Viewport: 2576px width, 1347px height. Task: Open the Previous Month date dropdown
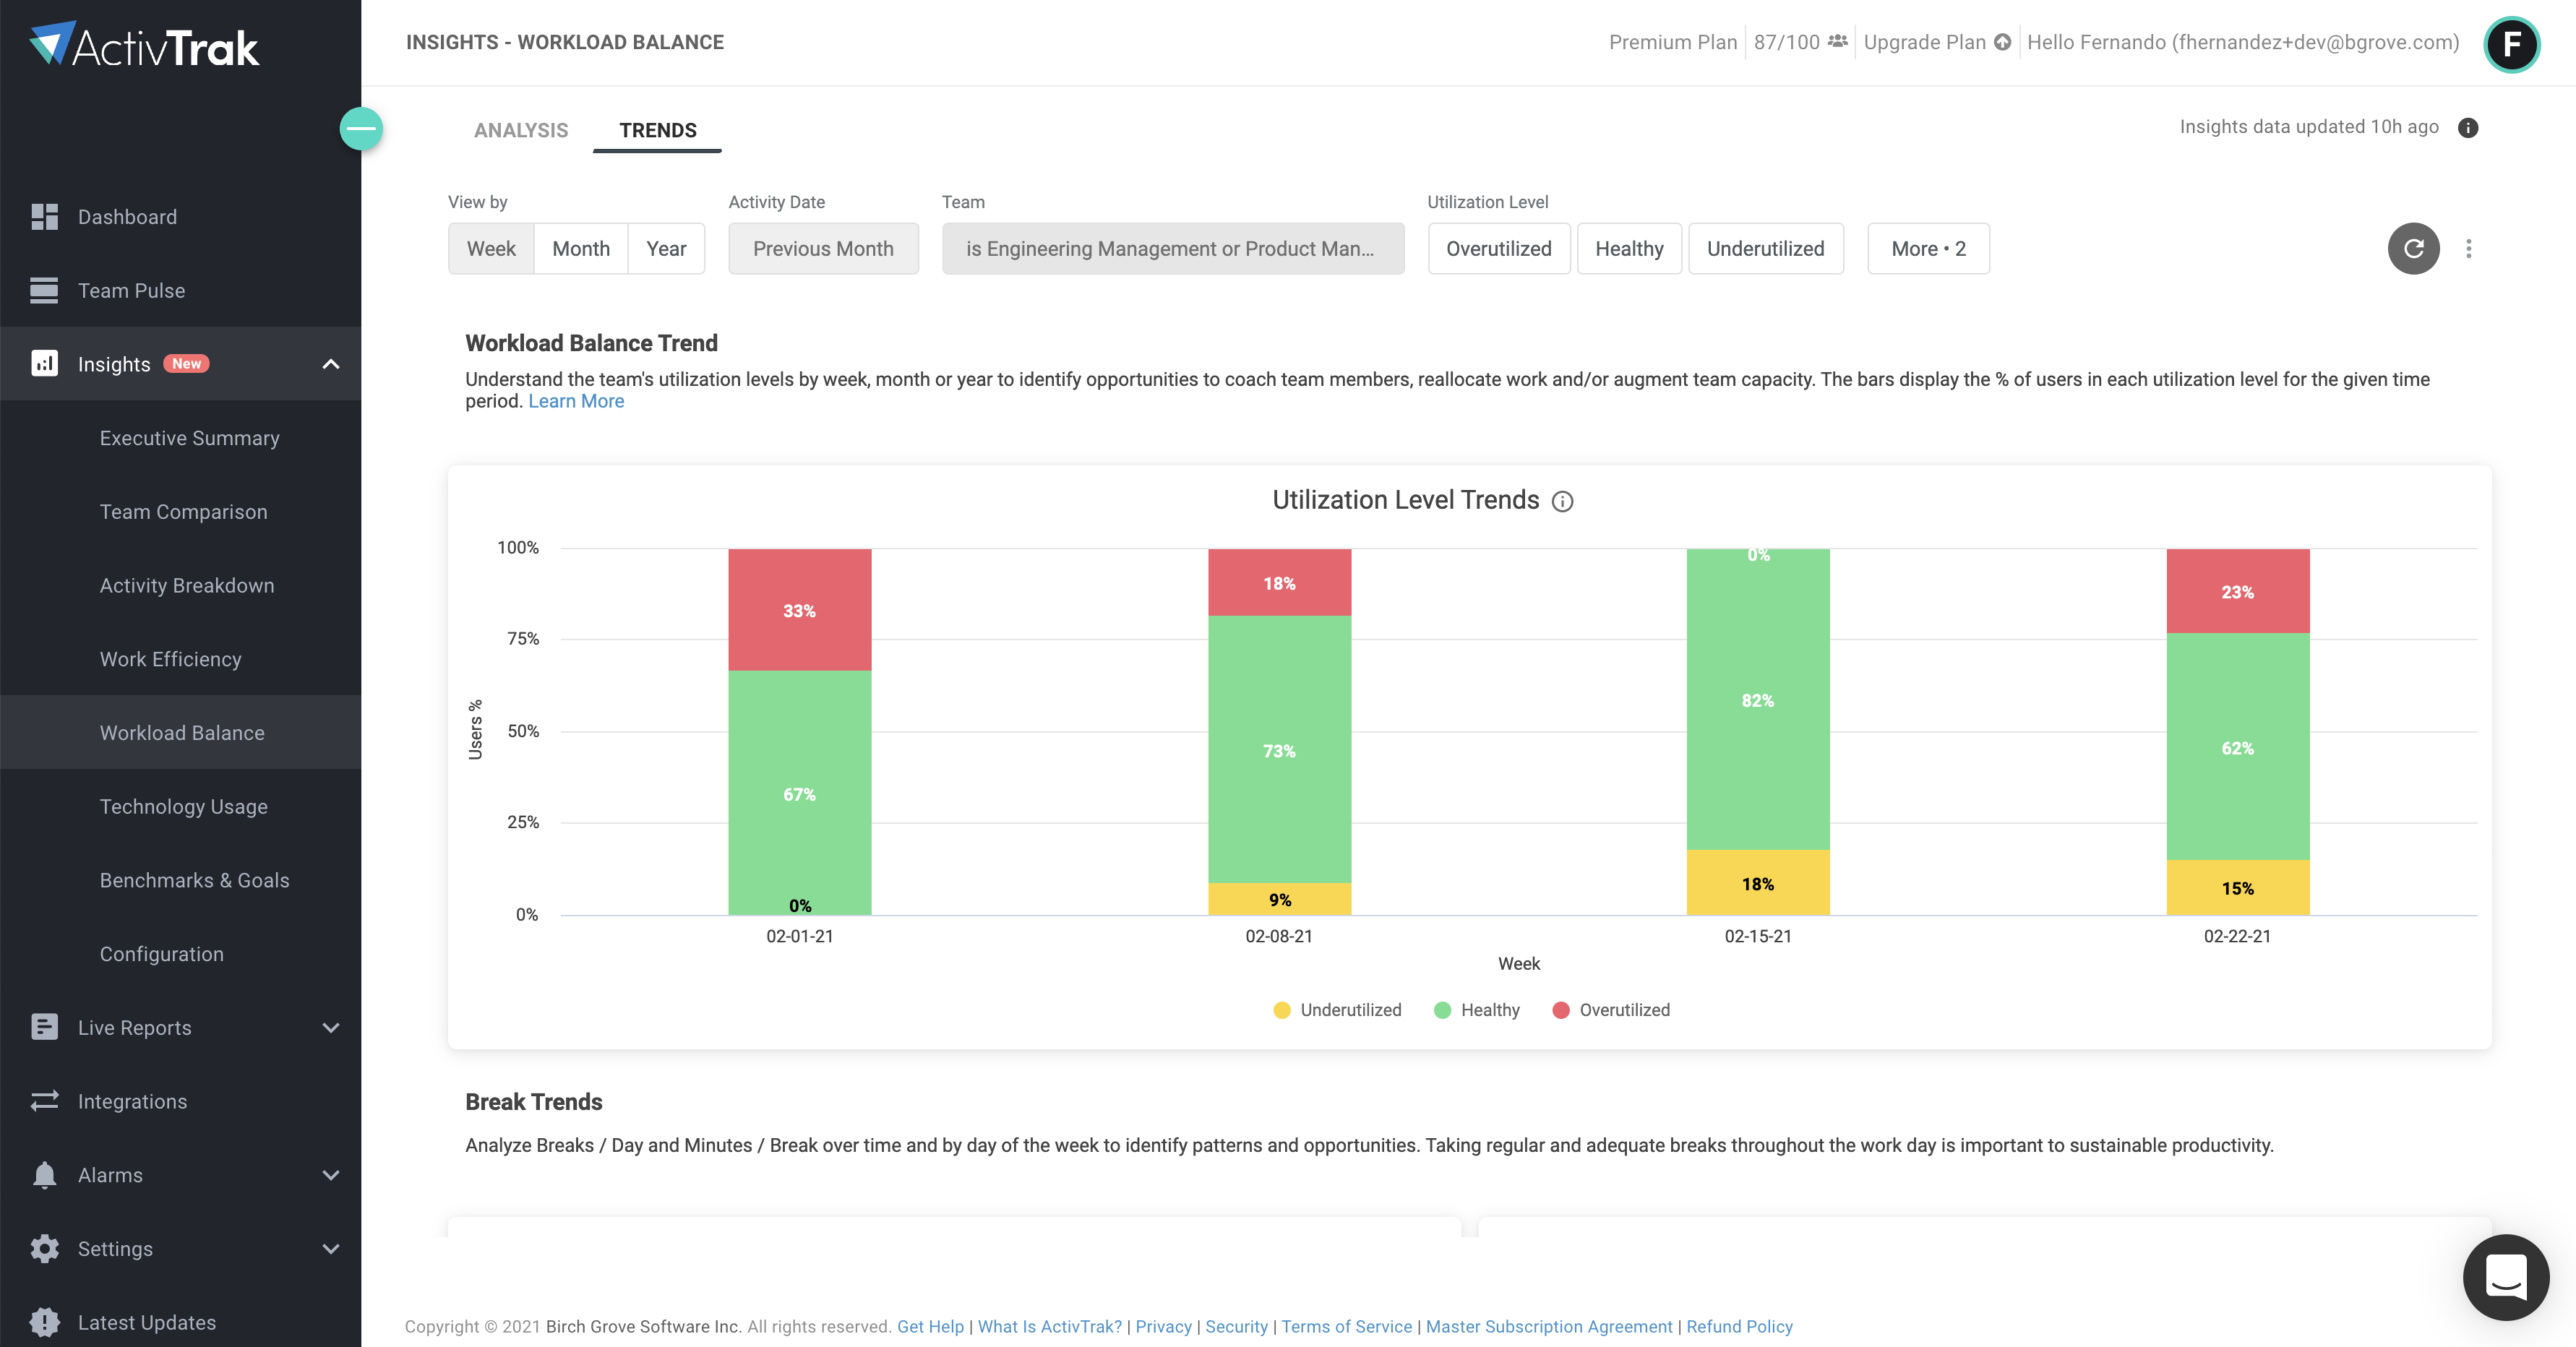[823, 248]
